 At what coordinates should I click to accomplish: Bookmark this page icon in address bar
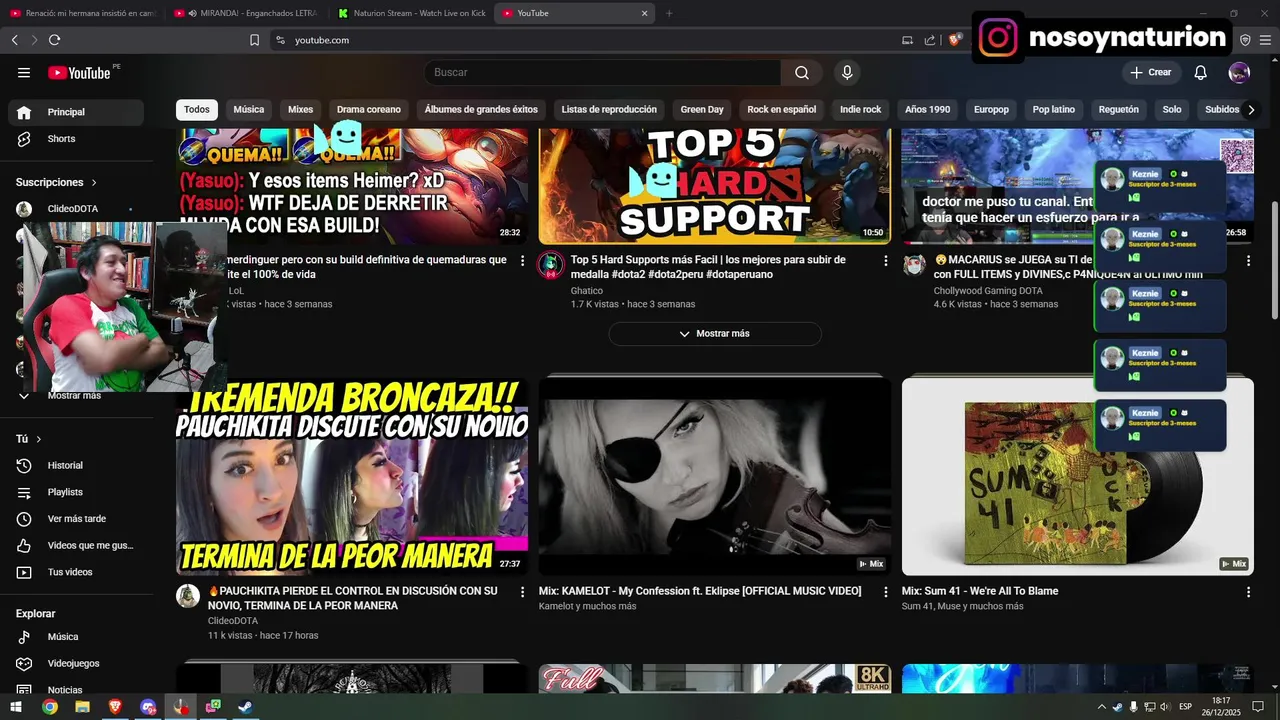tap(254, 40)
